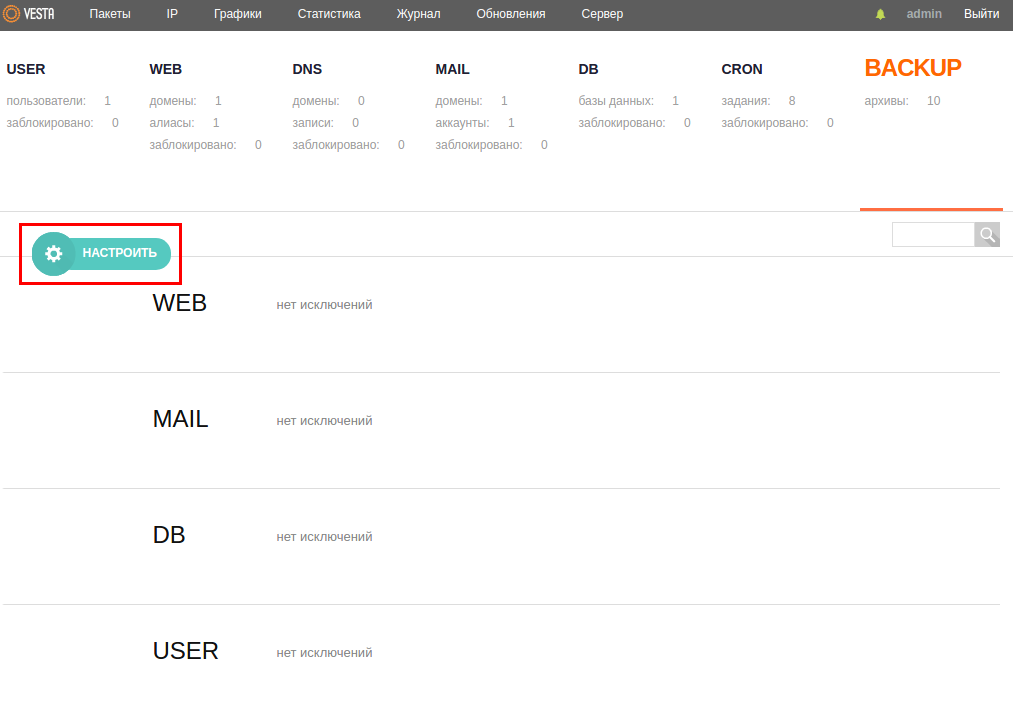Focus the search input field
The height and width of the screenshot is (714, 1013).
tap(933, 235)
